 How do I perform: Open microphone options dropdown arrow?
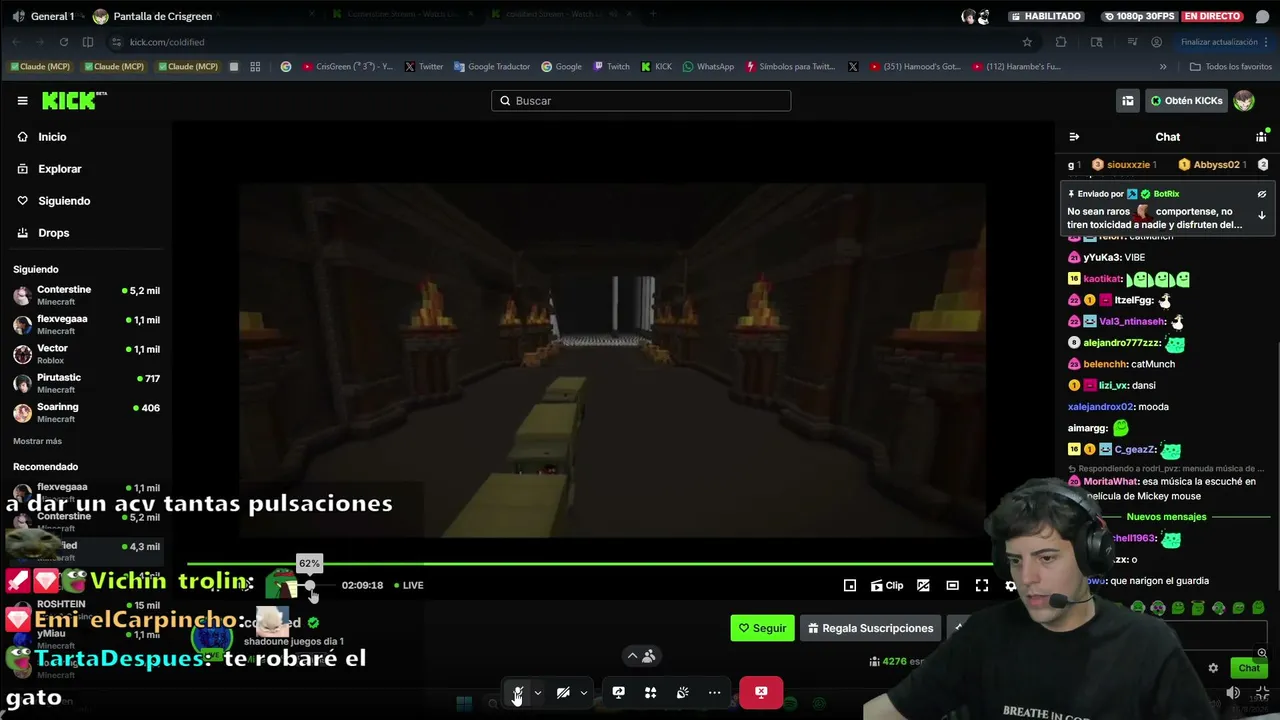tap(538, 692)
